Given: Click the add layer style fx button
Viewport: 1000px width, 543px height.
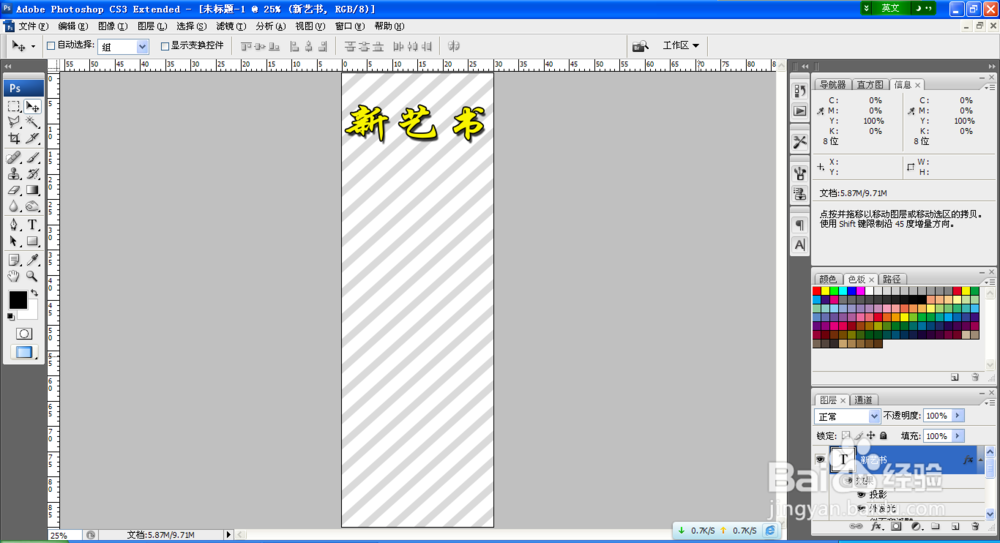Looking at the screenshot, I should point(876,526).
